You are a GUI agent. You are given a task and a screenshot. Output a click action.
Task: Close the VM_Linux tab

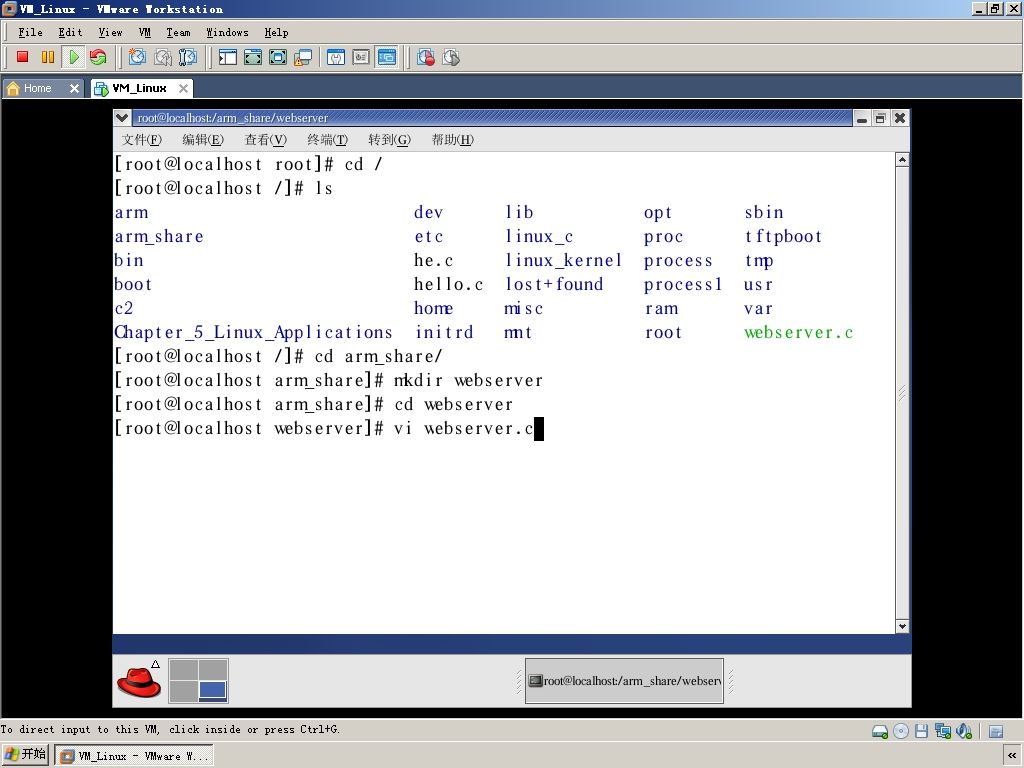click(x=184, y=88)
